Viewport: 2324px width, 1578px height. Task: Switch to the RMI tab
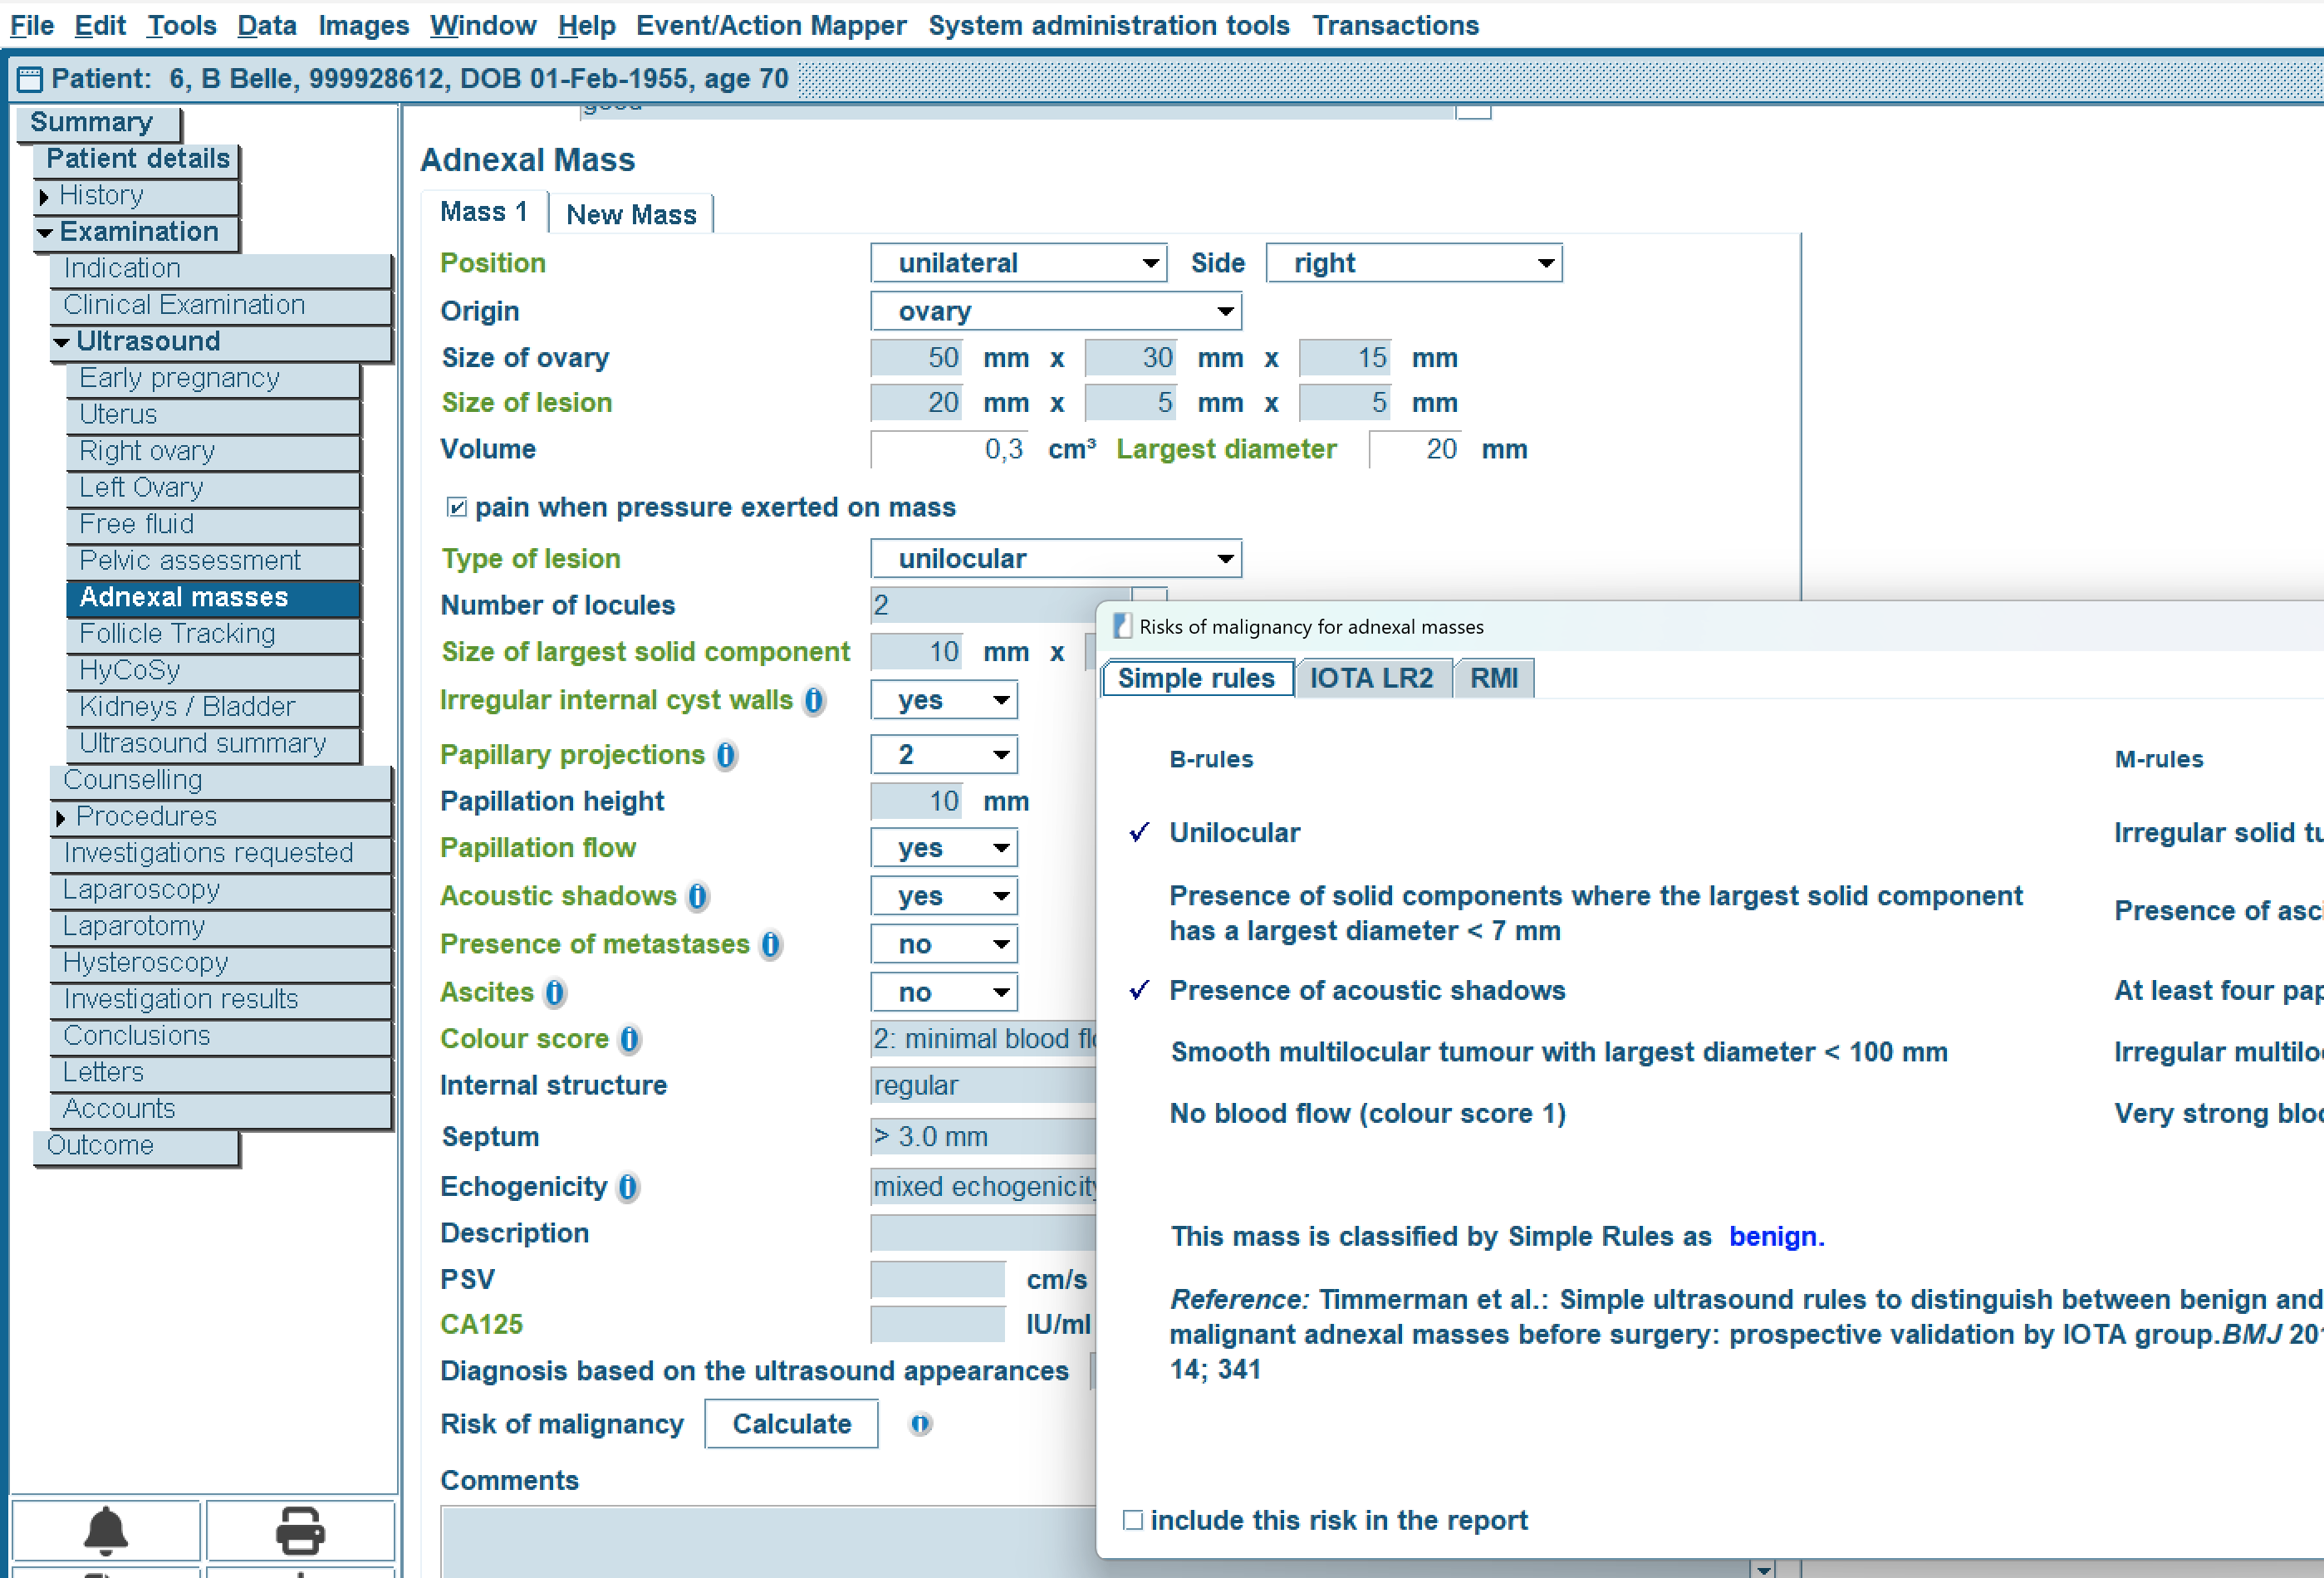point(1493,678)
